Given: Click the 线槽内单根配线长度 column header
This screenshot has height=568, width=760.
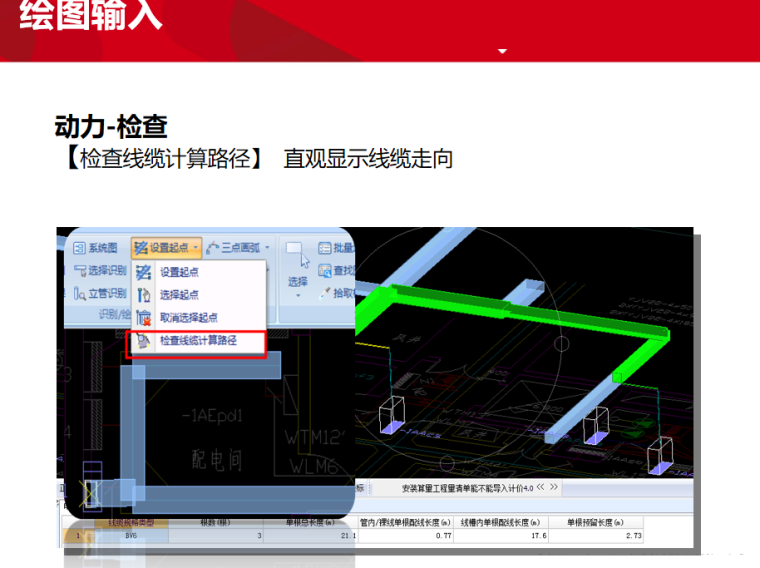Looking at the screenshot, I should pyautogui.click(x=500, y=523).
